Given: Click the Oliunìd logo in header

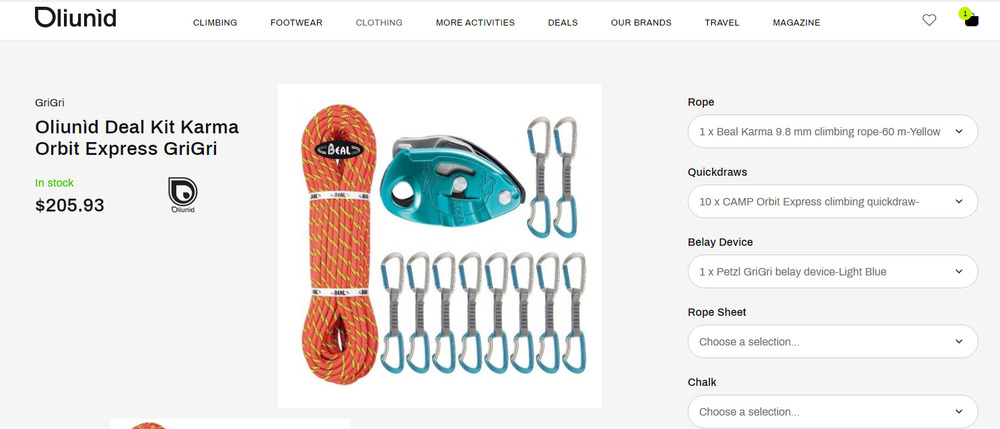Looking at the screenshot, I should [75, 18].
